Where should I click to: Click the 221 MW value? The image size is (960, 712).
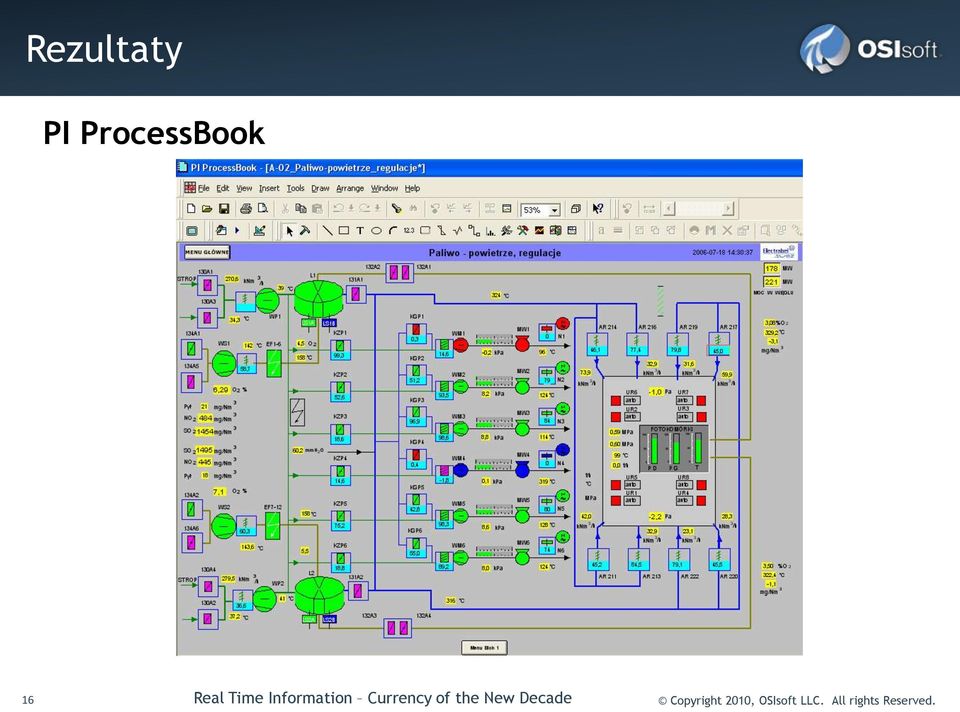[771, 282]
